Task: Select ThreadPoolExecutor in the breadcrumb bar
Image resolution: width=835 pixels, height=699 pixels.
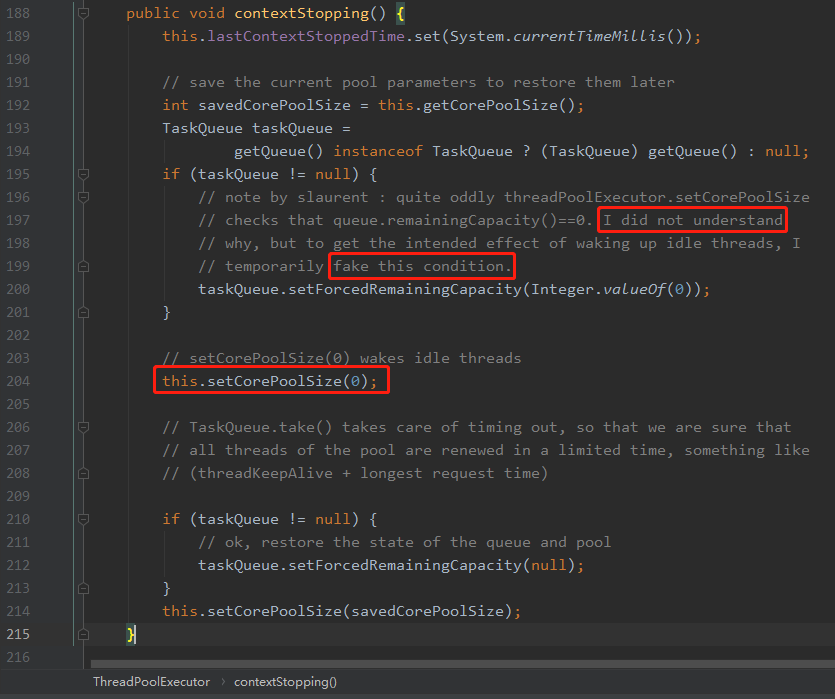Action: click(x=151, y=682)
